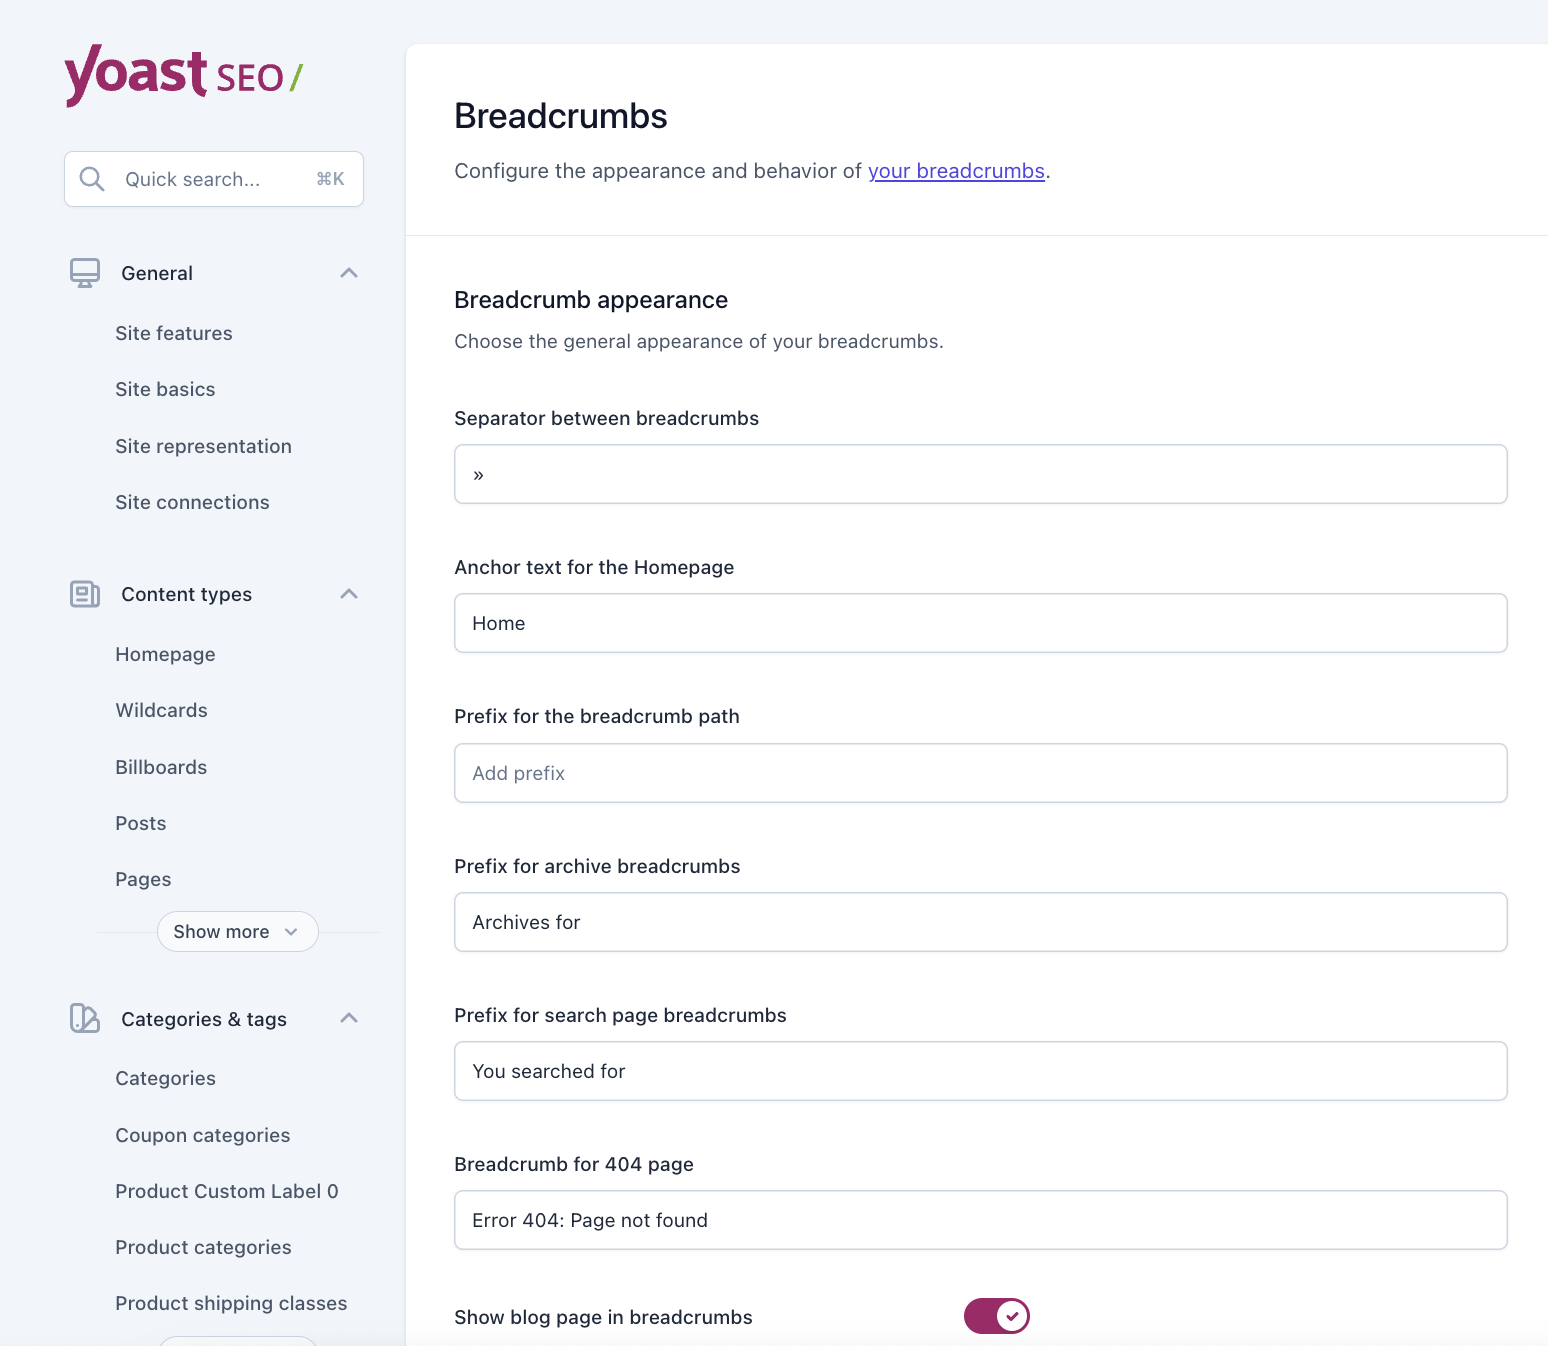
Task: Click the General monitor icon
Action: (x=85, y=273)
